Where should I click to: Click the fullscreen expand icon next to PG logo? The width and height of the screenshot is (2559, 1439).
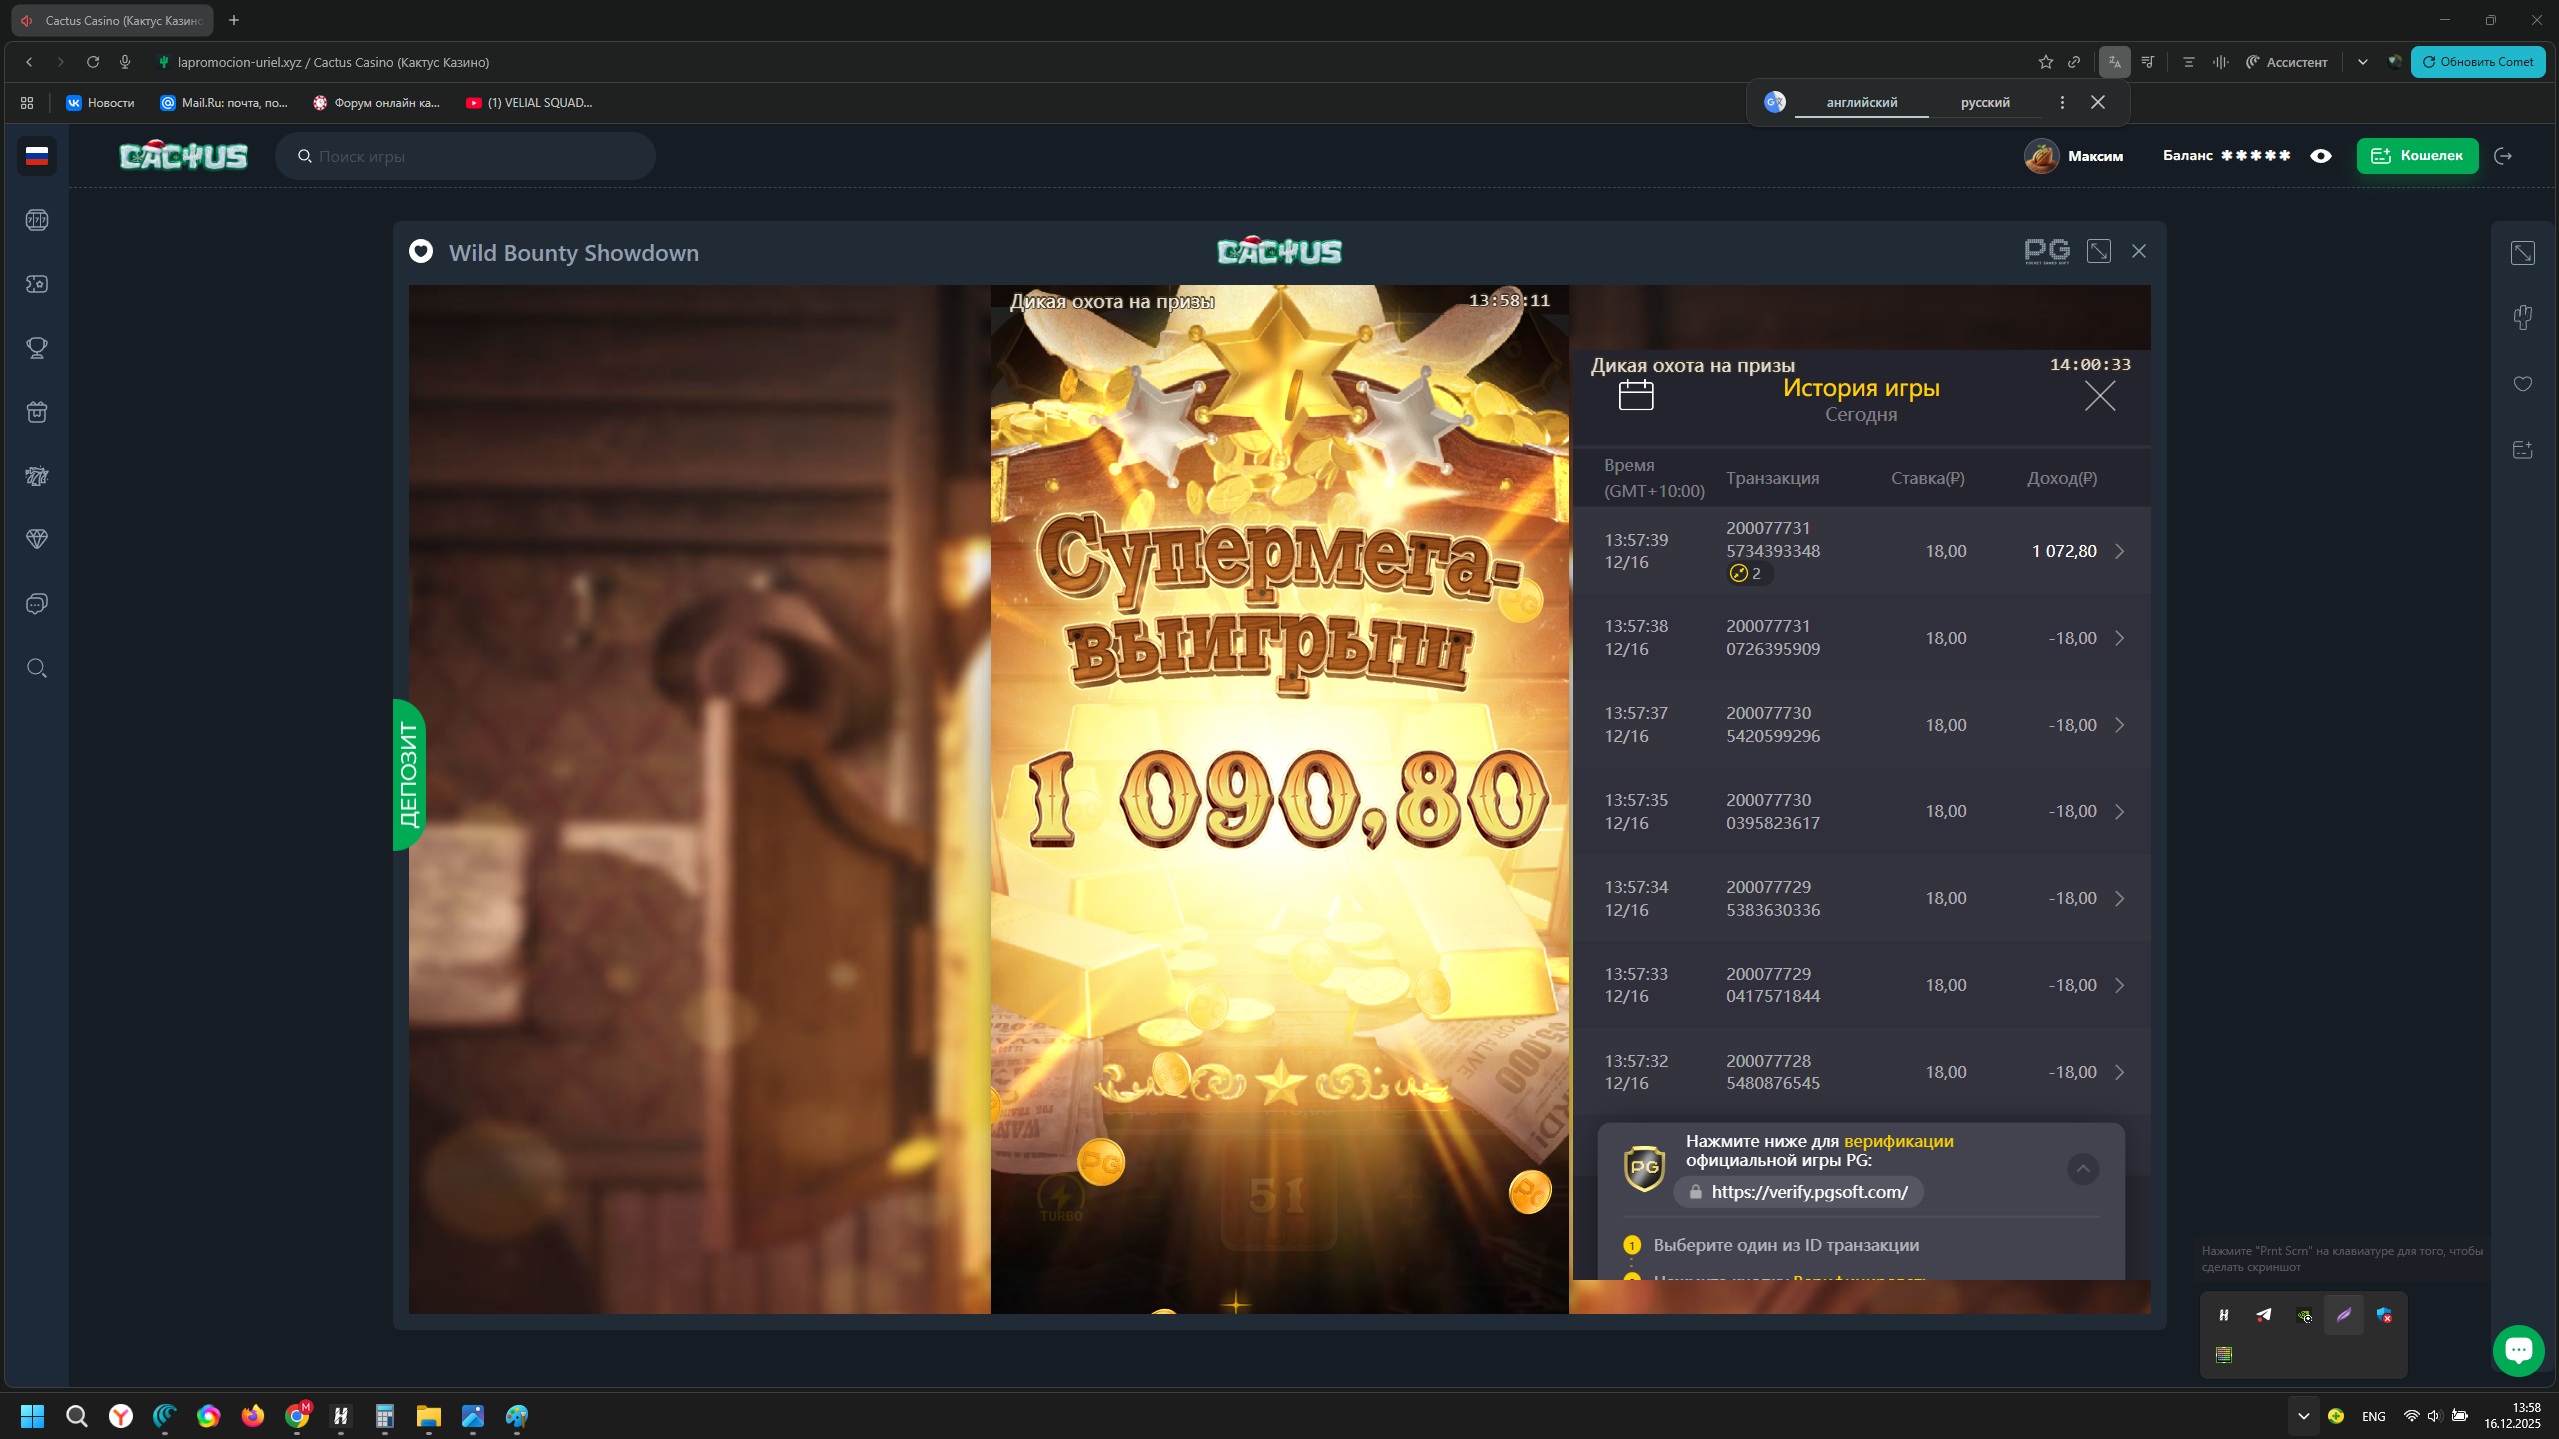[x=2098, y=251]
